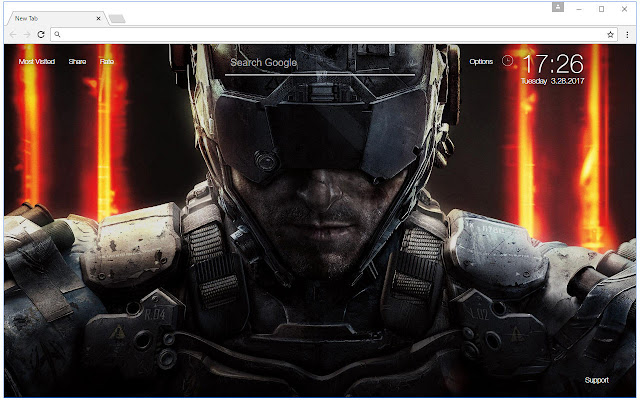The width and height of the screenshot is (640, 400).
Task: Close the New Tab tab
Action: [98, 18]
